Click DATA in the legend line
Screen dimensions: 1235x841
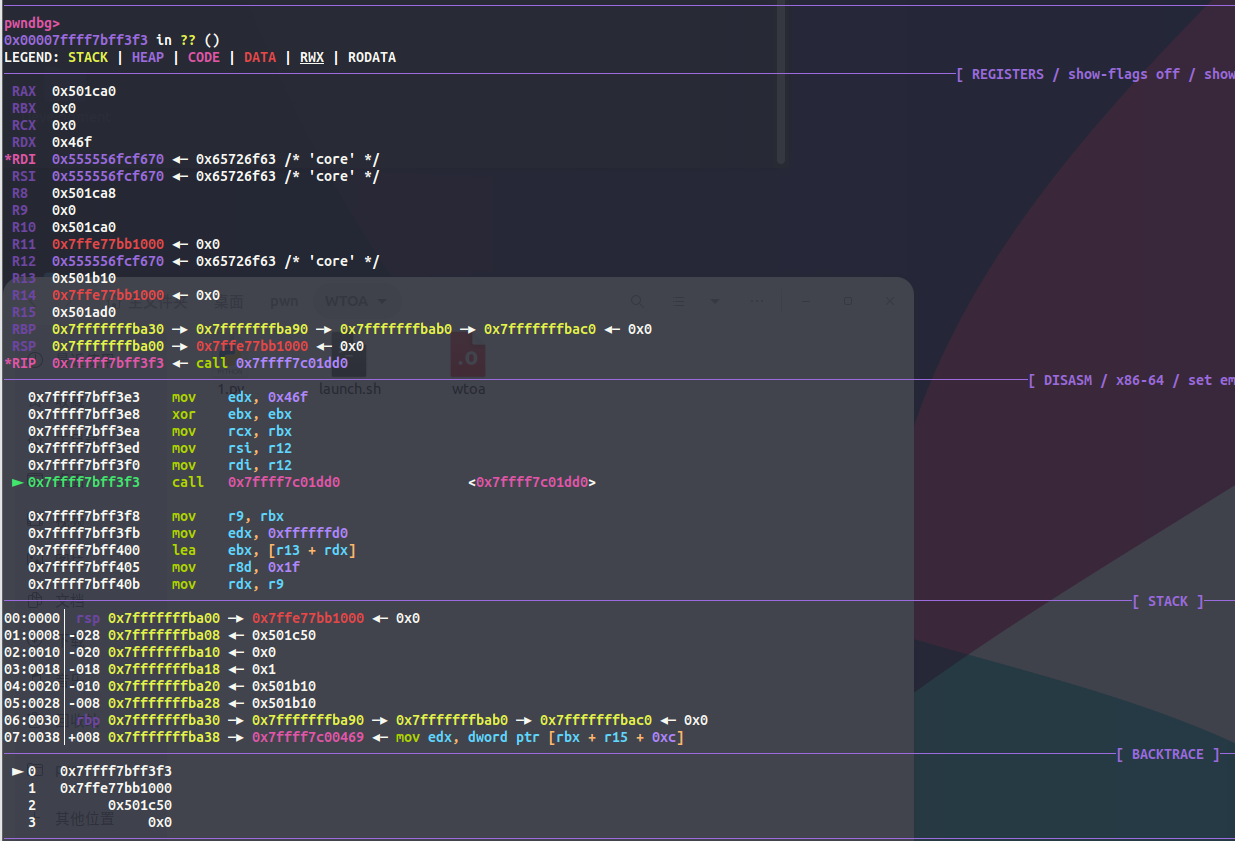[x=260, y=57]
